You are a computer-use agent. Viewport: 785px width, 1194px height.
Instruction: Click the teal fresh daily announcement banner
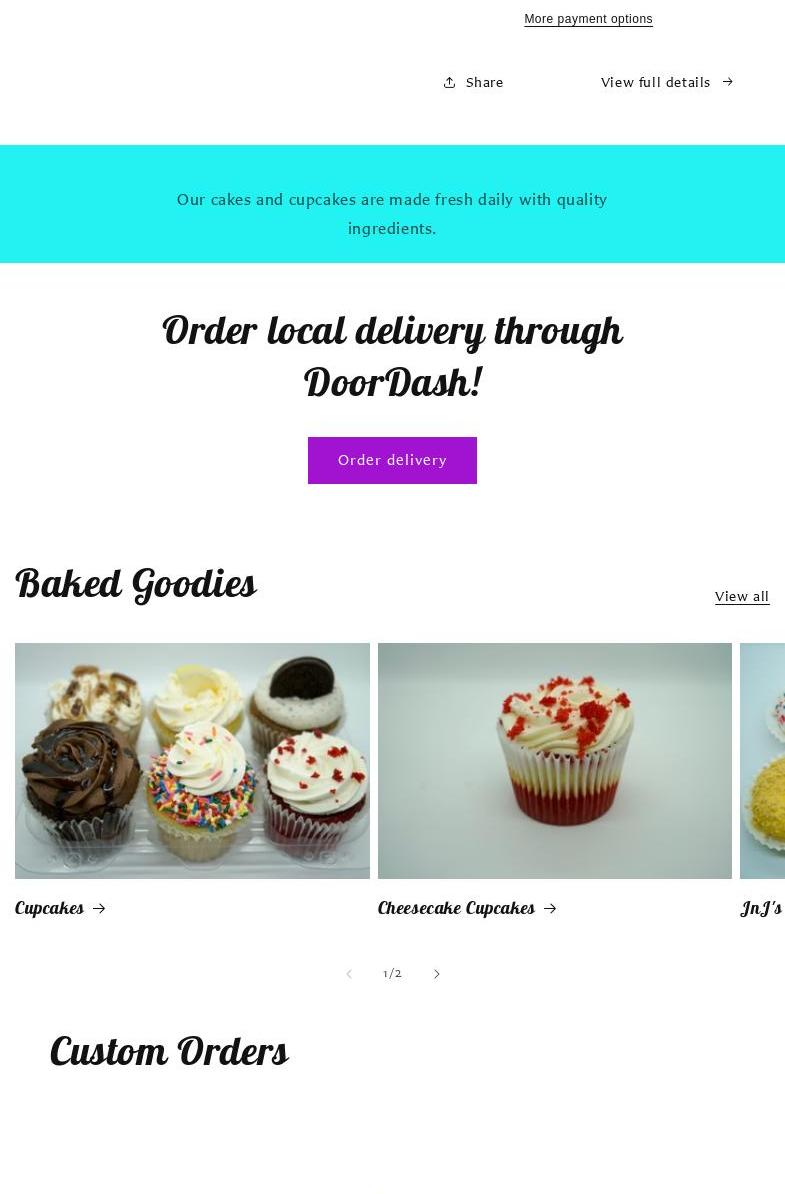click(x=392, y=204)
